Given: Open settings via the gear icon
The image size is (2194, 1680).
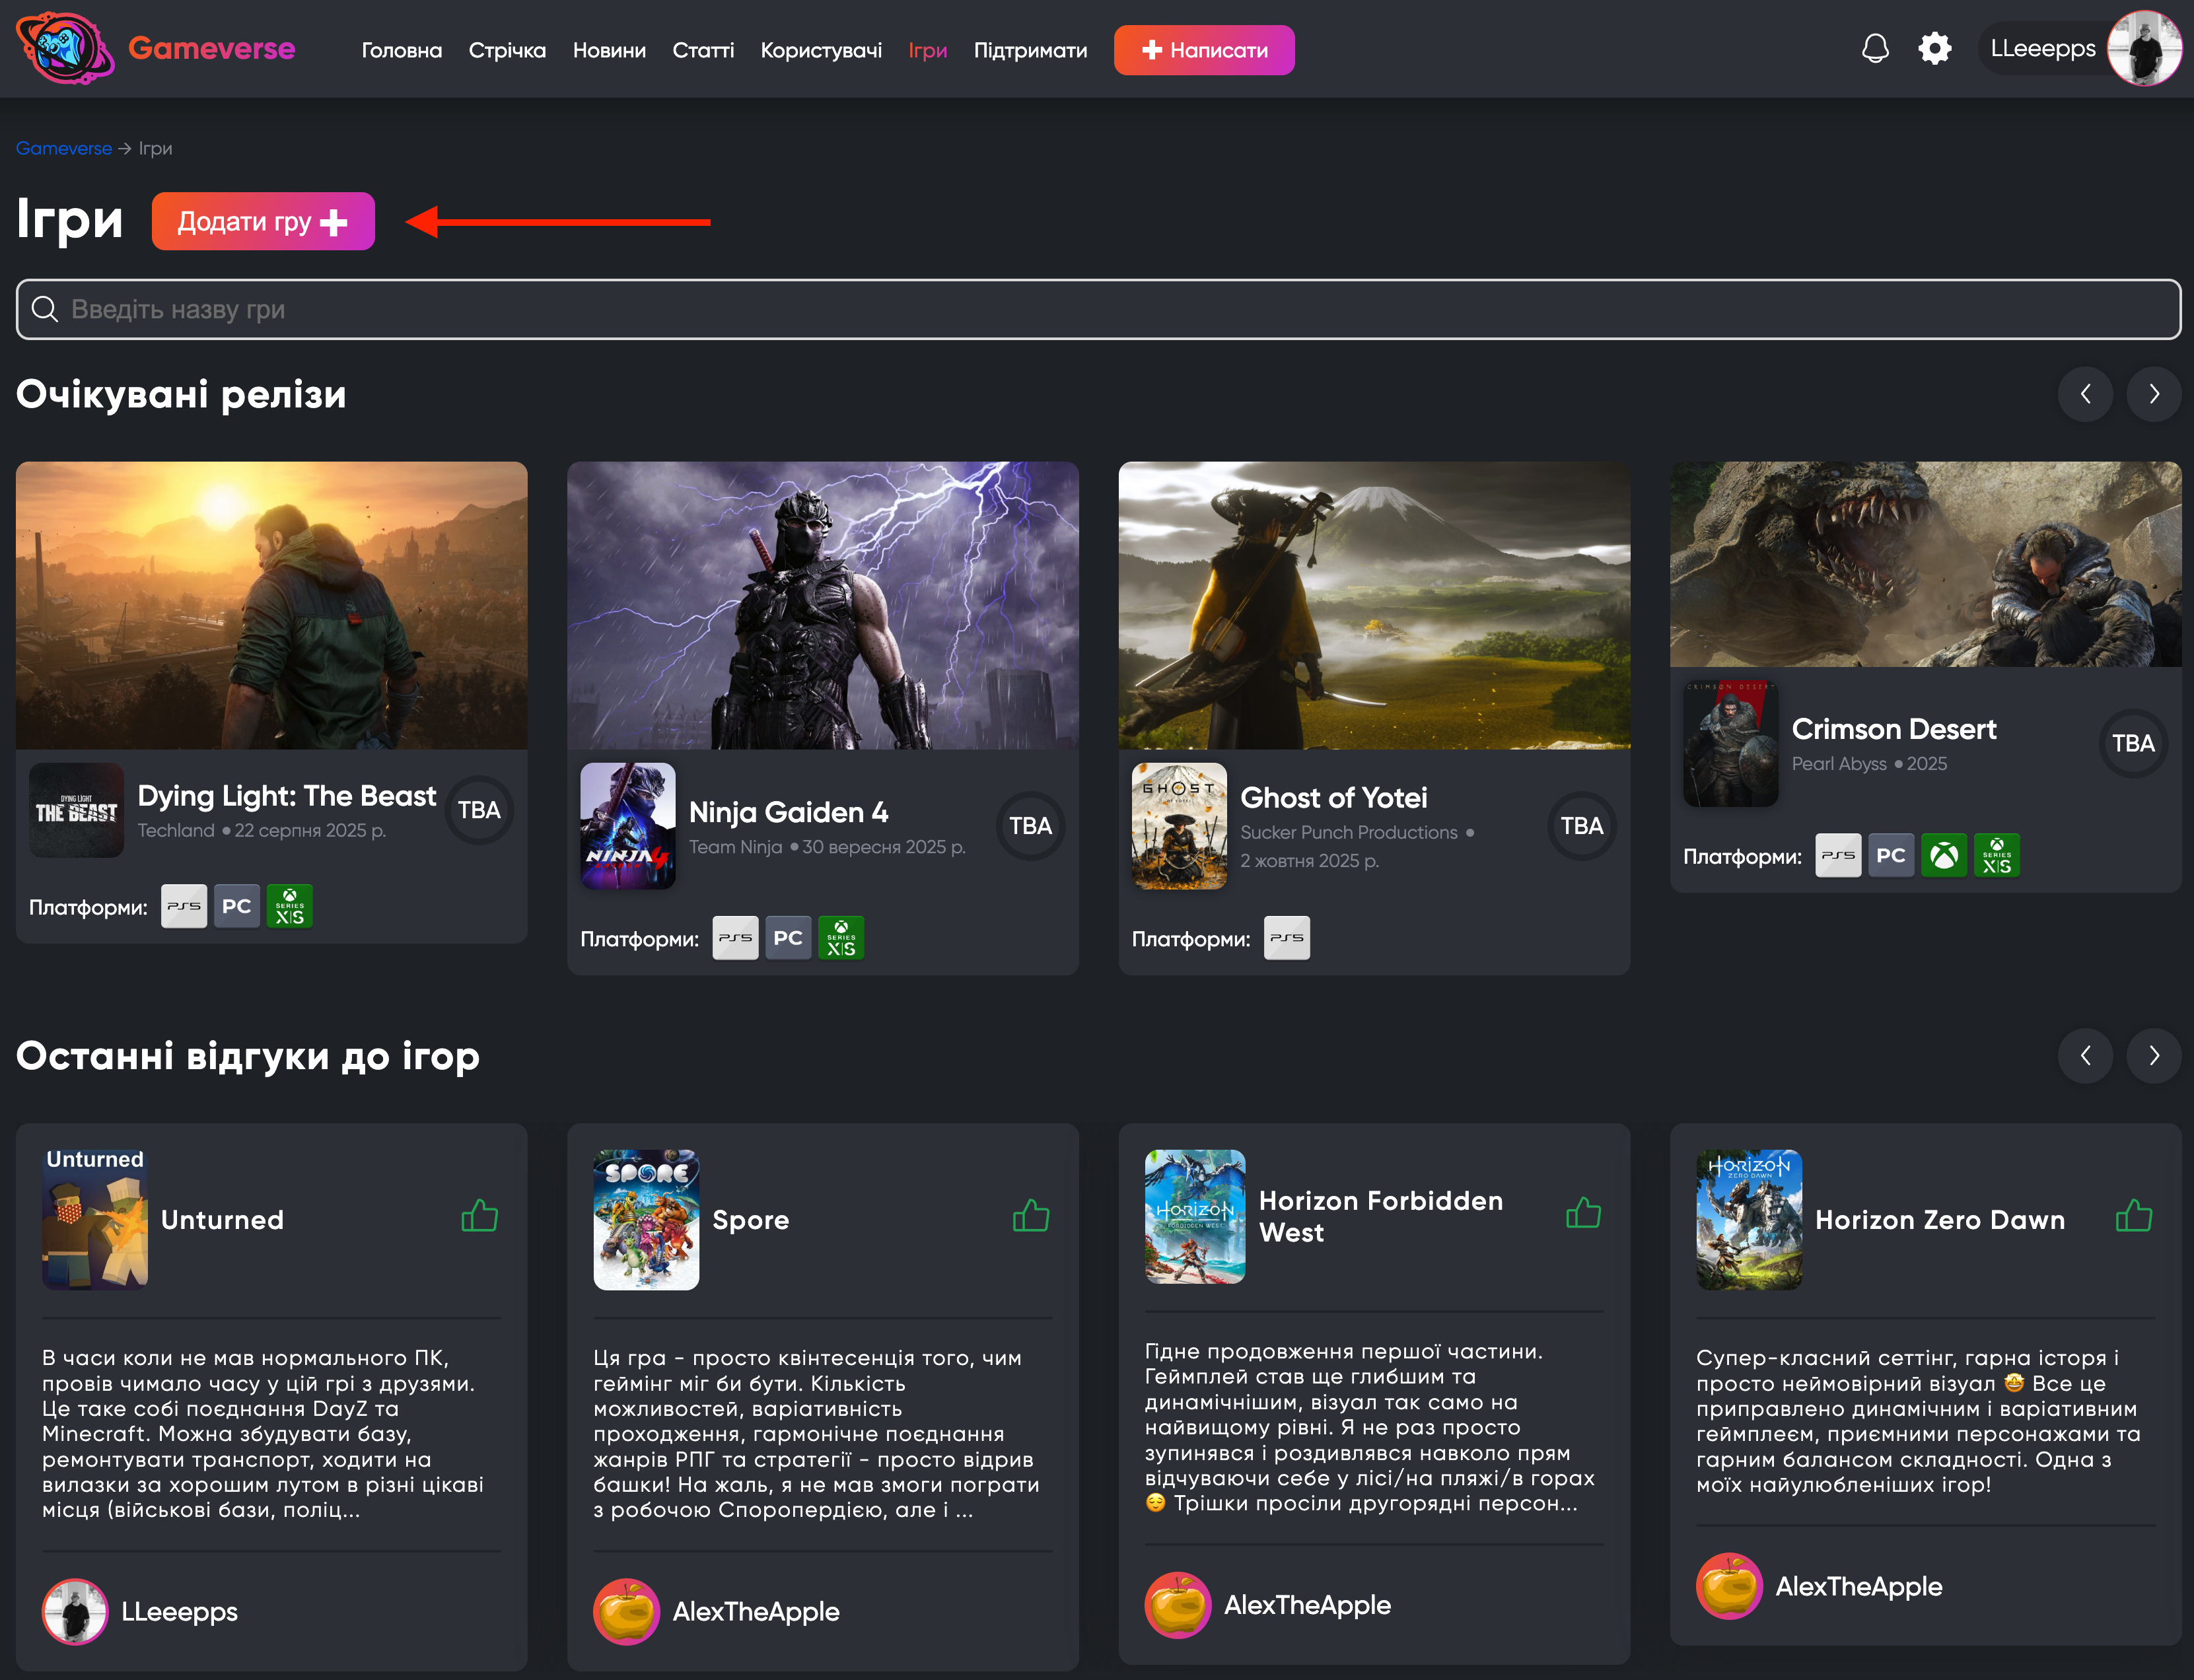Looking at the screenshot, I should pos(1935,48).
